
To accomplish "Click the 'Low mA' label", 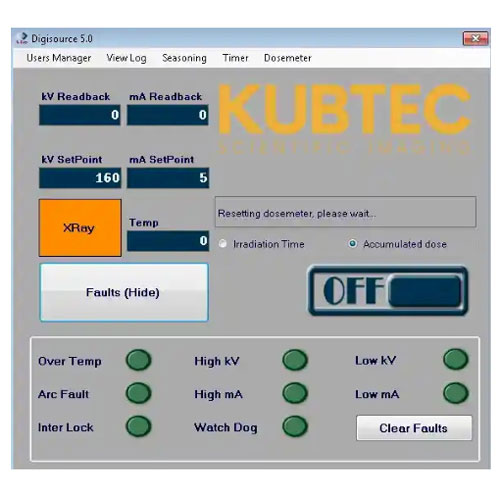I will (377, 394).
